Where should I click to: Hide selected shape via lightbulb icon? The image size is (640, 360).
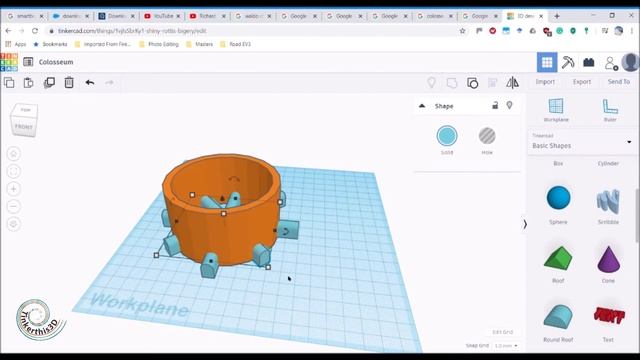coord(509,105)
